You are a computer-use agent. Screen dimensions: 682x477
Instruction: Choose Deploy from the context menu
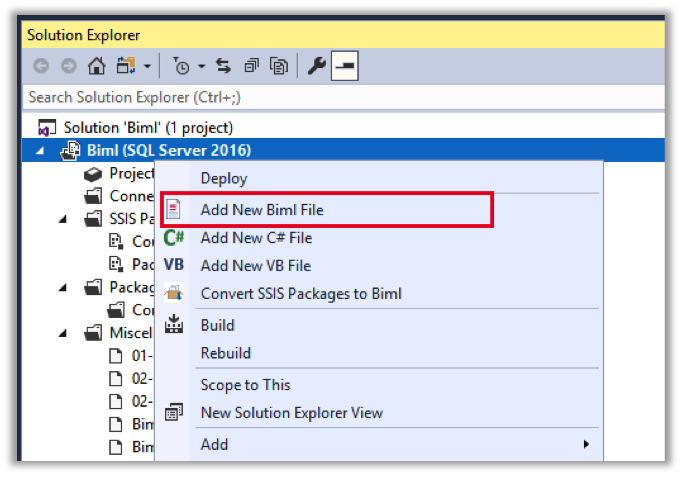[x=379, y=178]
